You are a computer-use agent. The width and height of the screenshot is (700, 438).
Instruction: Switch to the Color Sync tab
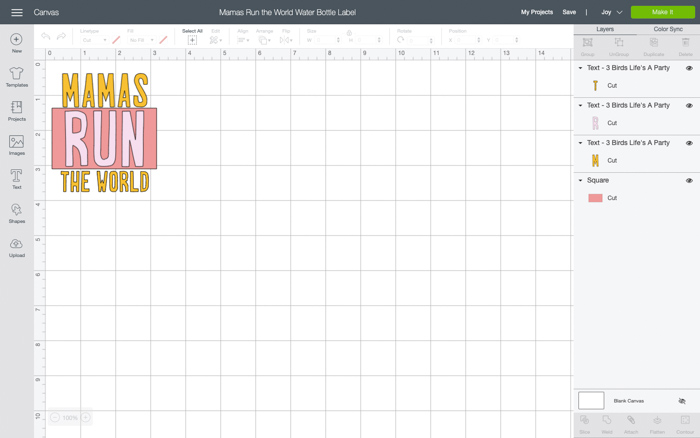[x=668, y=29]
